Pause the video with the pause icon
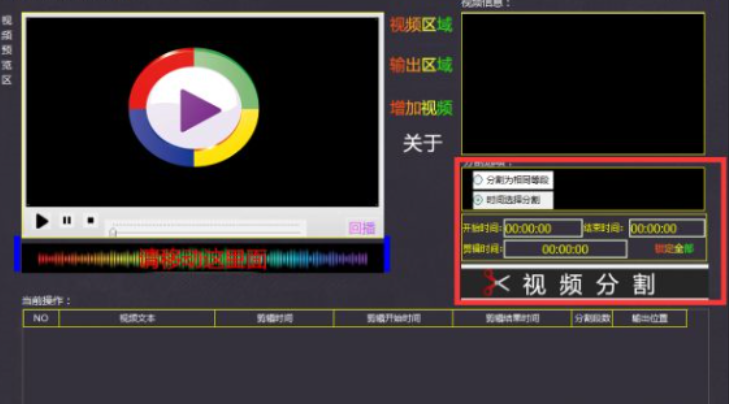This screenshot has width=729, height=404. [66, 221]
